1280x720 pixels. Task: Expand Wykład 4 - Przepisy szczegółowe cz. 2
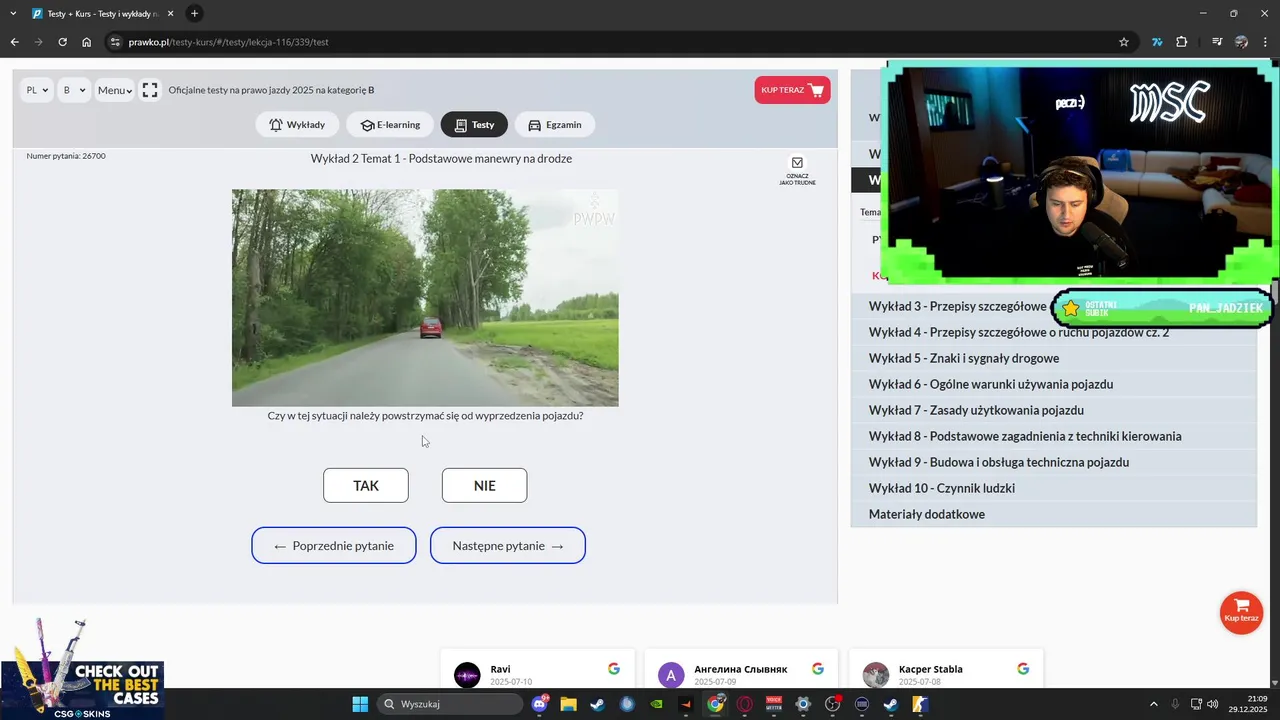click(x=1053, y=332)
